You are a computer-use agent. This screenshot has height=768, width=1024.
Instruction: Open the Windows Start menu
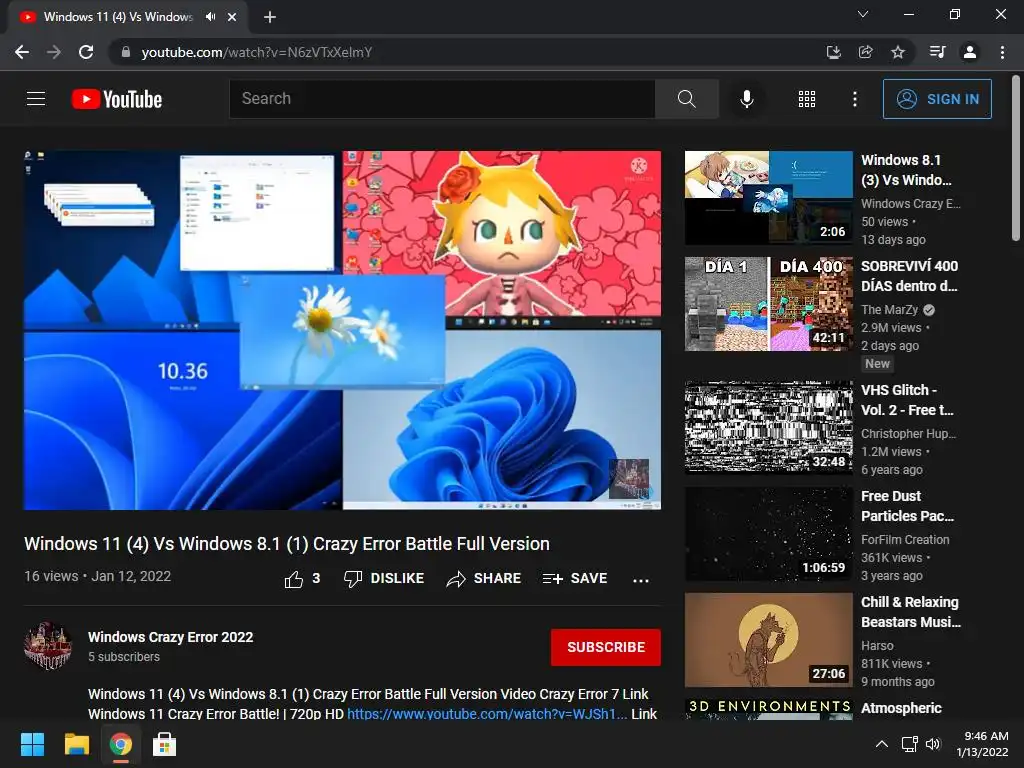pyautogui.click(x=32, y=744)
